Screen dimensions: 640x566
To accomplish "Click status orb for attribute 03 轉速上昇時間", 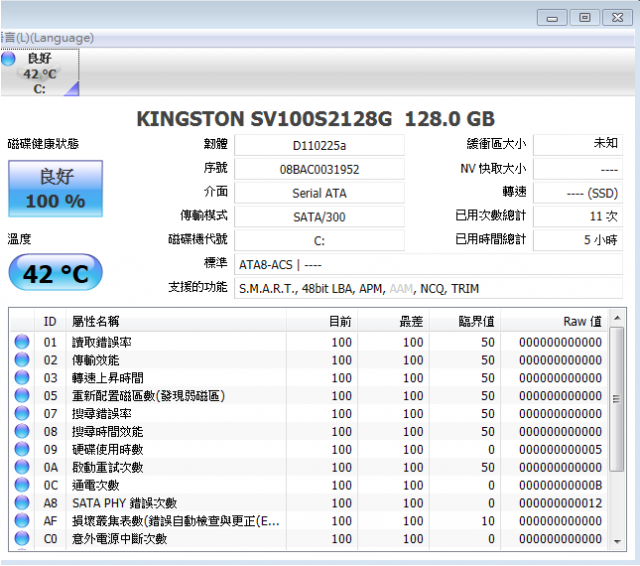I will tap(22, 377).
